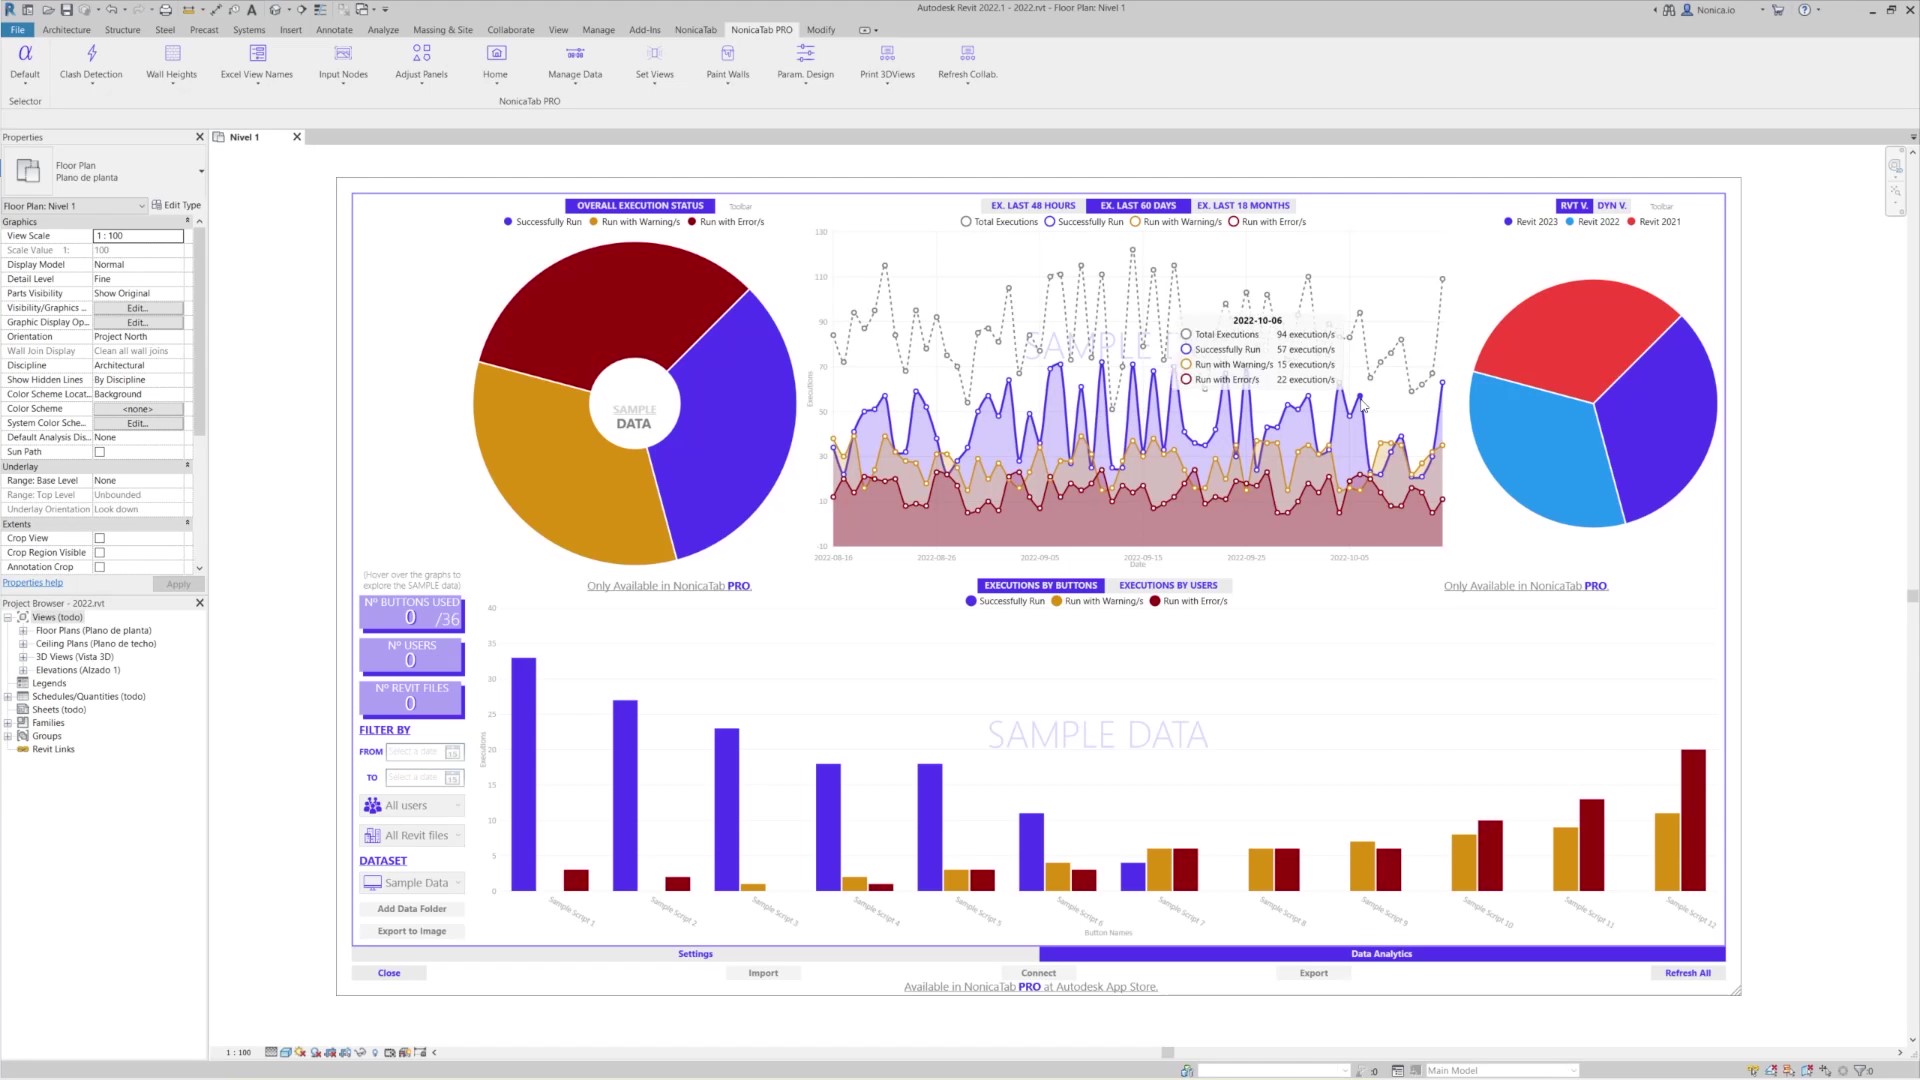Open the Wall Heights tool

click(x=172, y=54)
